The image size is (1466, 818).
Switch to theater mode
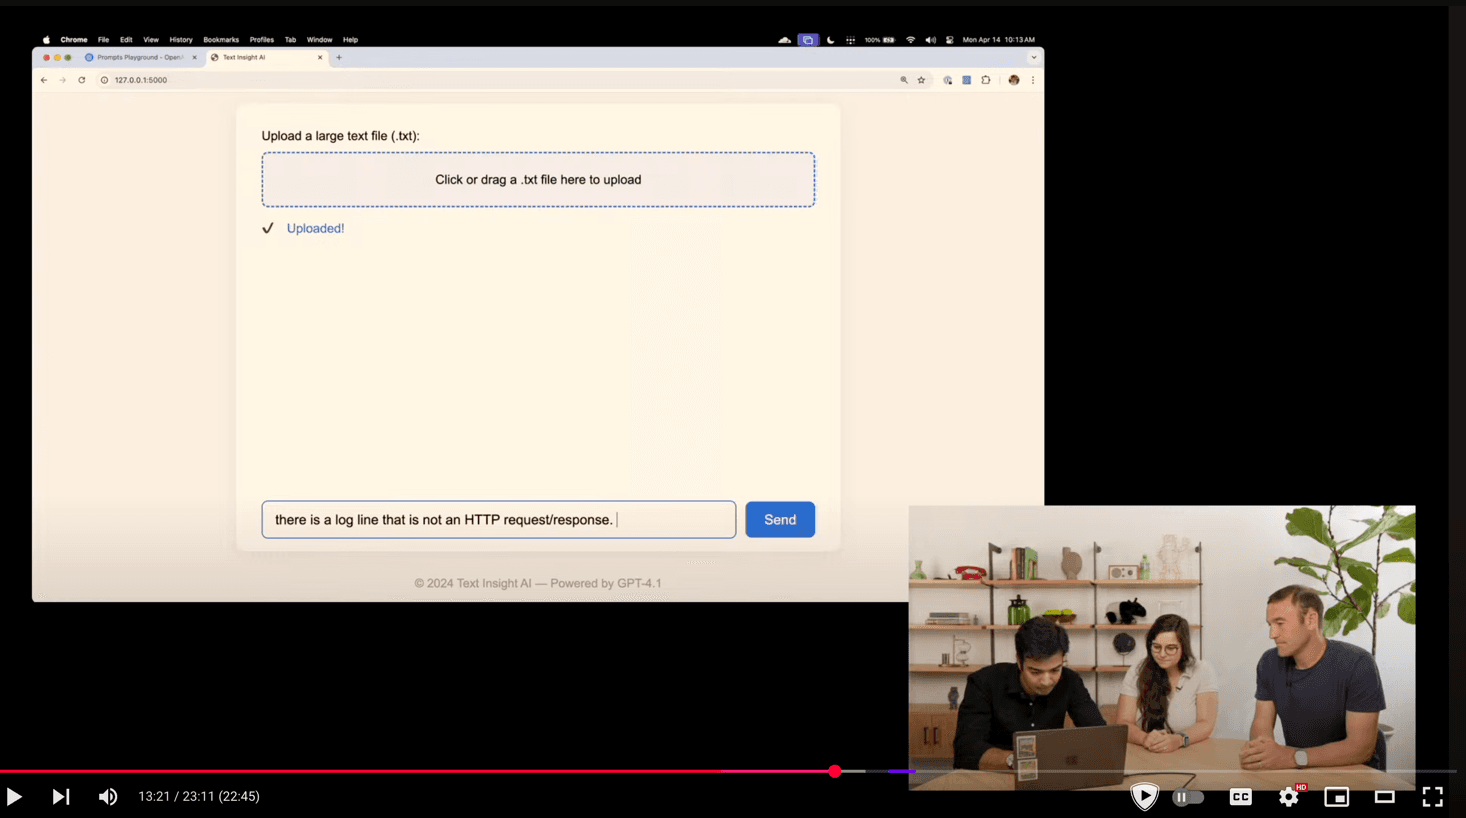pyautogui.click(x=1384, y=797)
